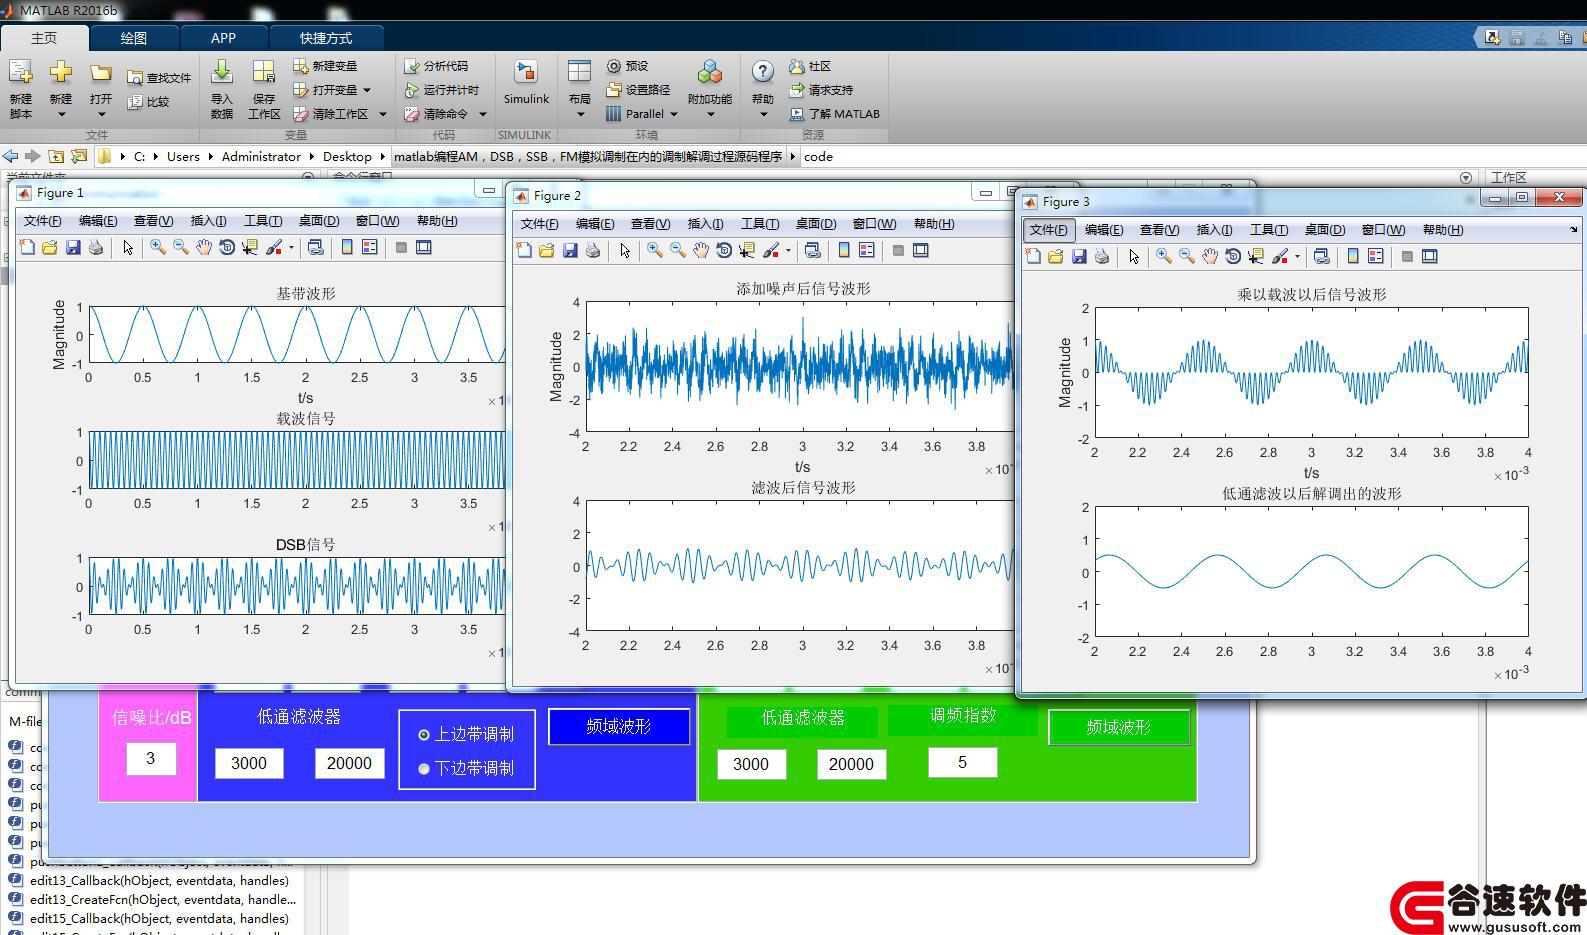
Task: Click Import Data icon
Action: point(222,72)
